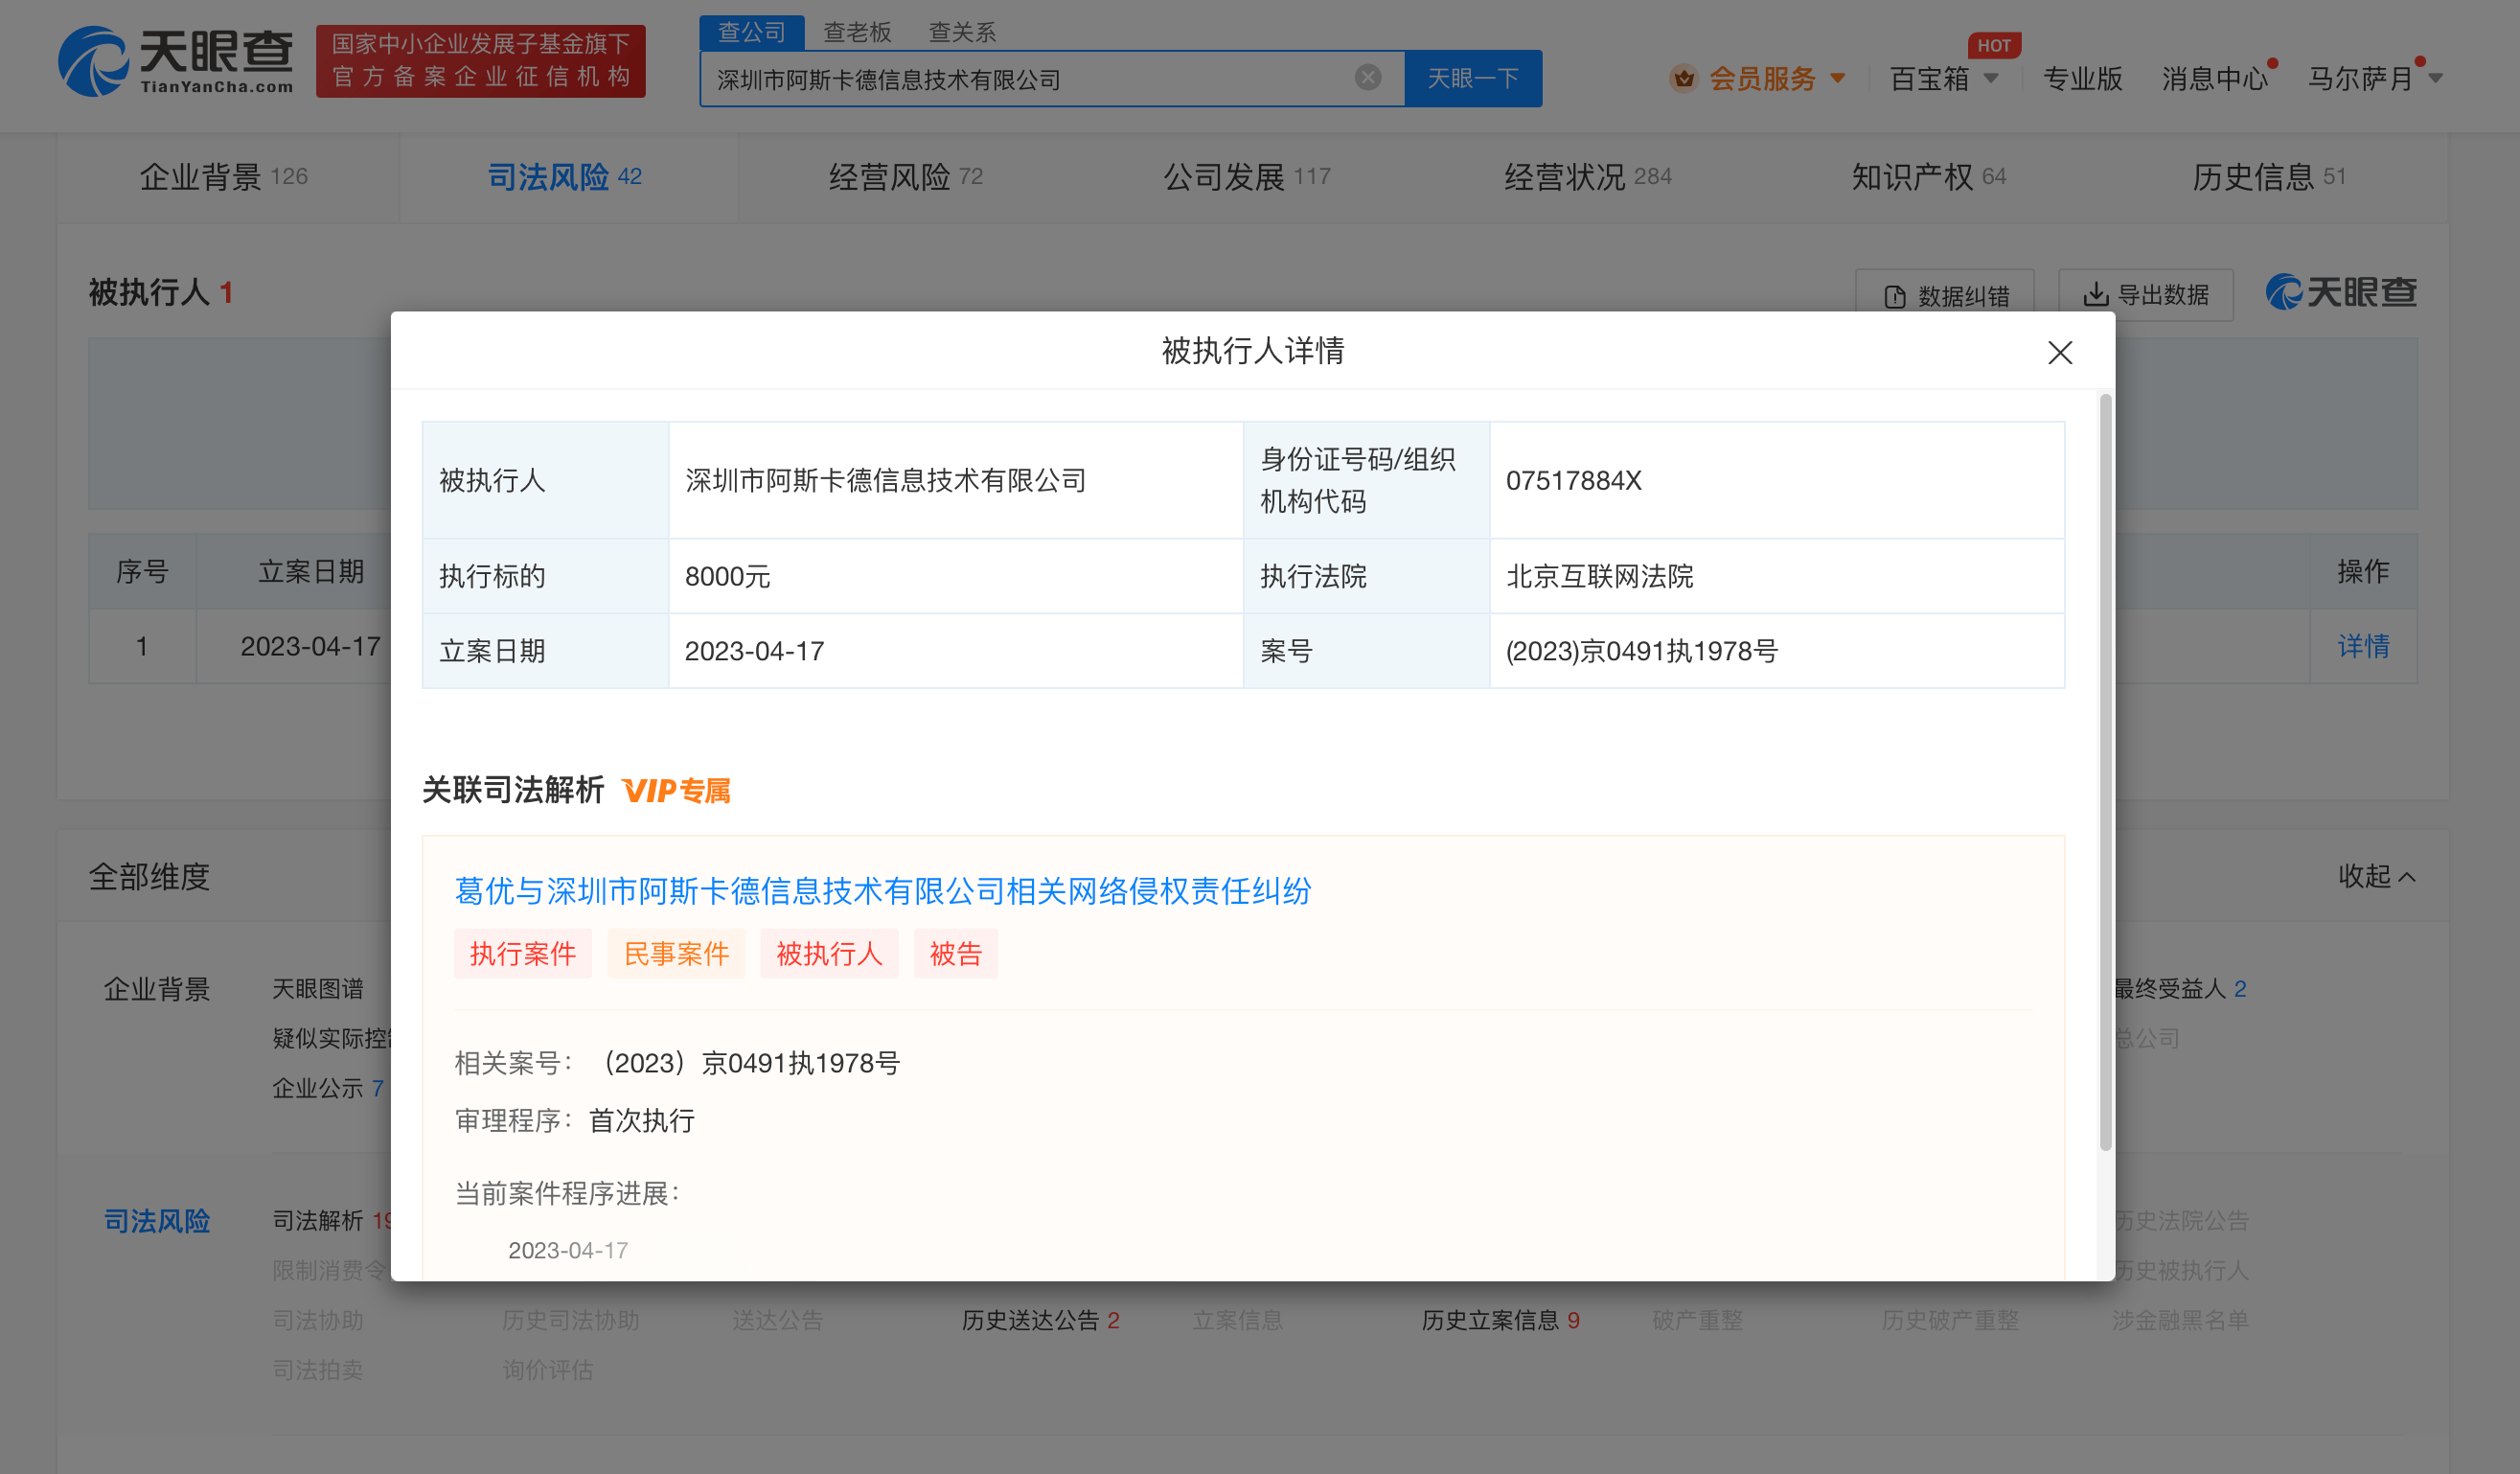The width and height of the screenshot is (2520, 1474).
Task: Click the dialog vertical scrollbar
Action: pos(2105,772)
